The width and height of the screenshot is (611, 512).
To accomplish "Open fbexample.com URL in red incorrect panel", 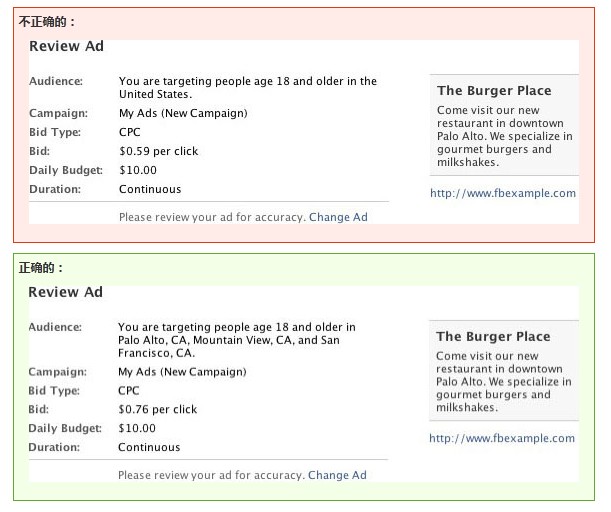I will click(x=503, y=193).
